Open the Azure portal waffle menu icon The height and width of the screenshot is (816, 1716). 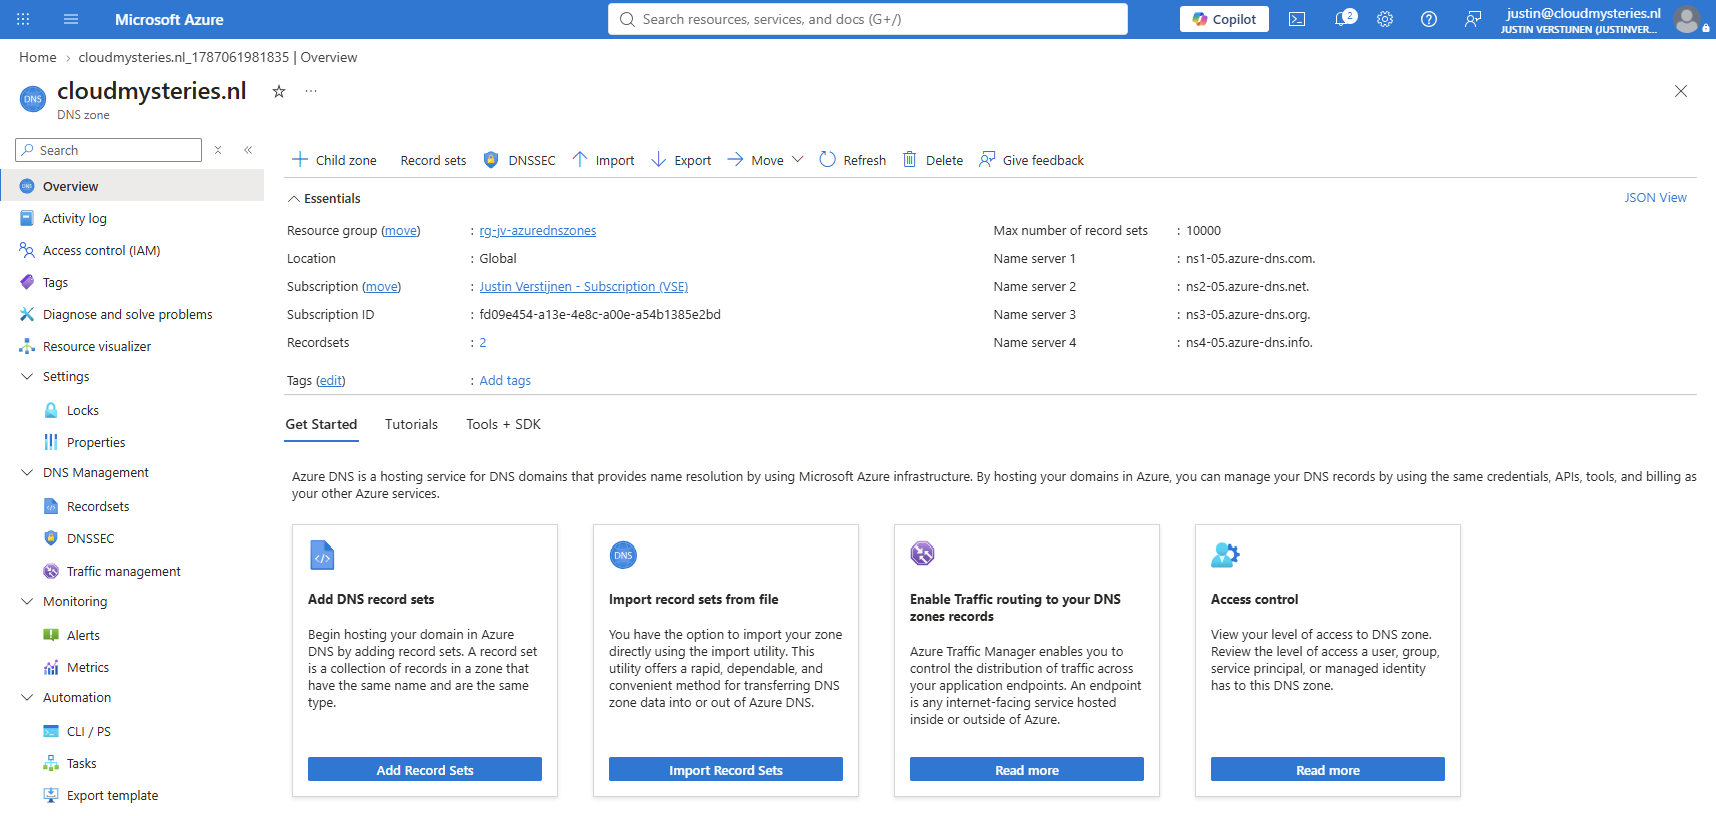point(23,19)
